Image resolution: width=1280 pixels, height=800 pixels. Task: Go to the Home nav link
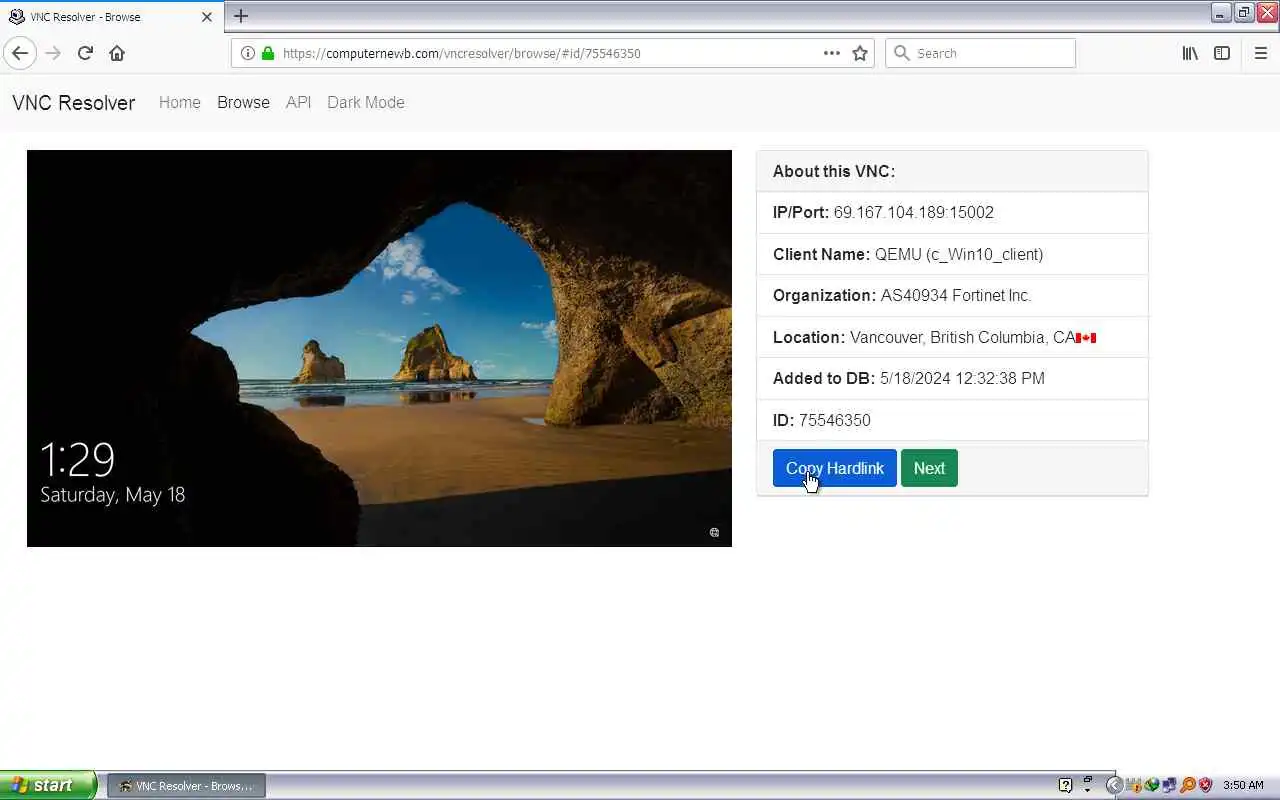pyautogui.click(x=180, y=102)
